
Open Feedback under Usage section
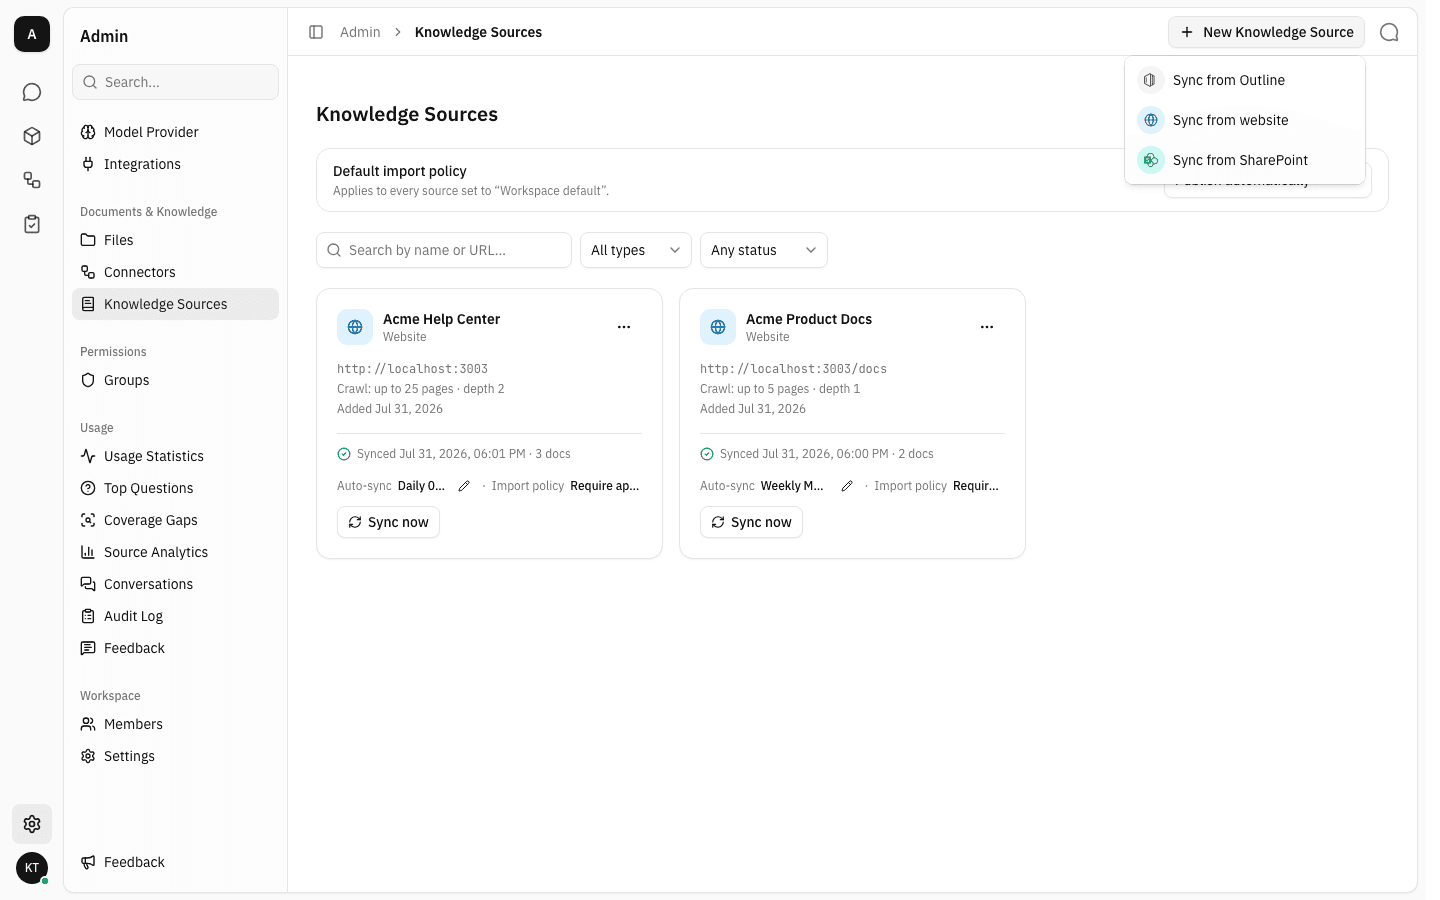pos(175,648)
